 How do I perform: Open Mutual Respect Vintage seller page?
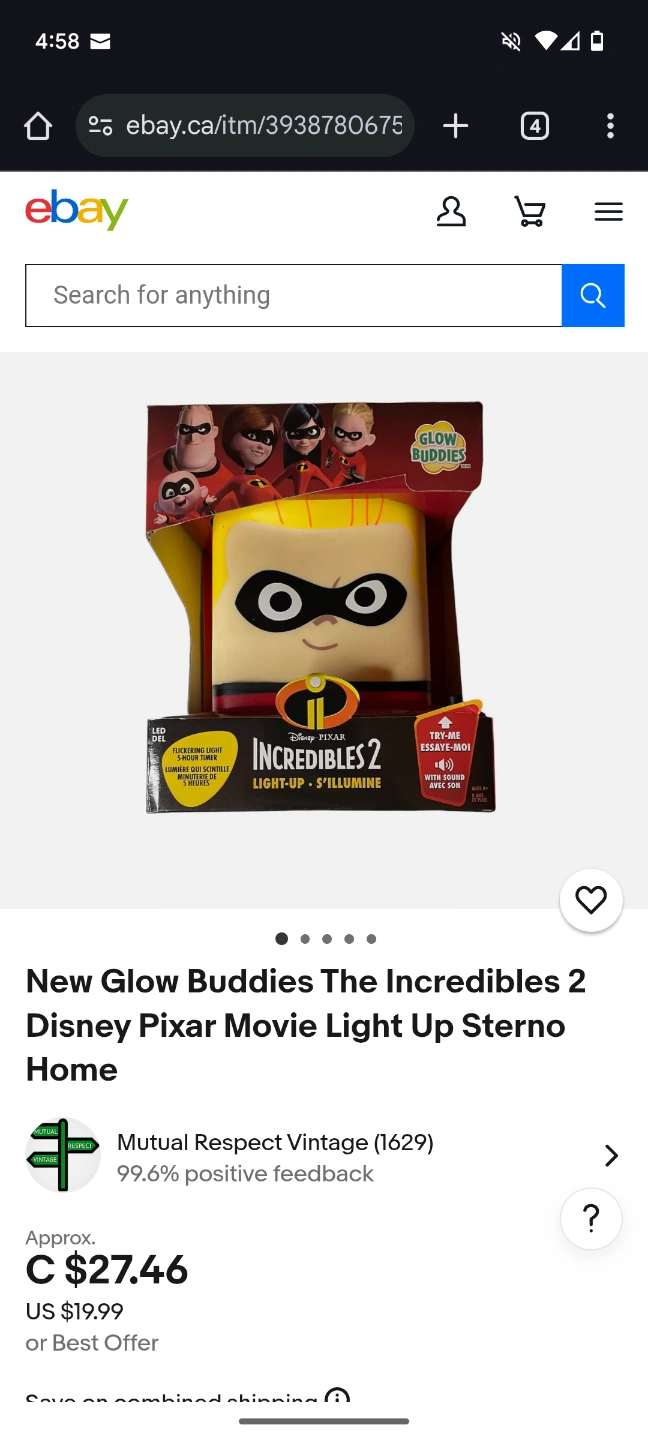275,1142
